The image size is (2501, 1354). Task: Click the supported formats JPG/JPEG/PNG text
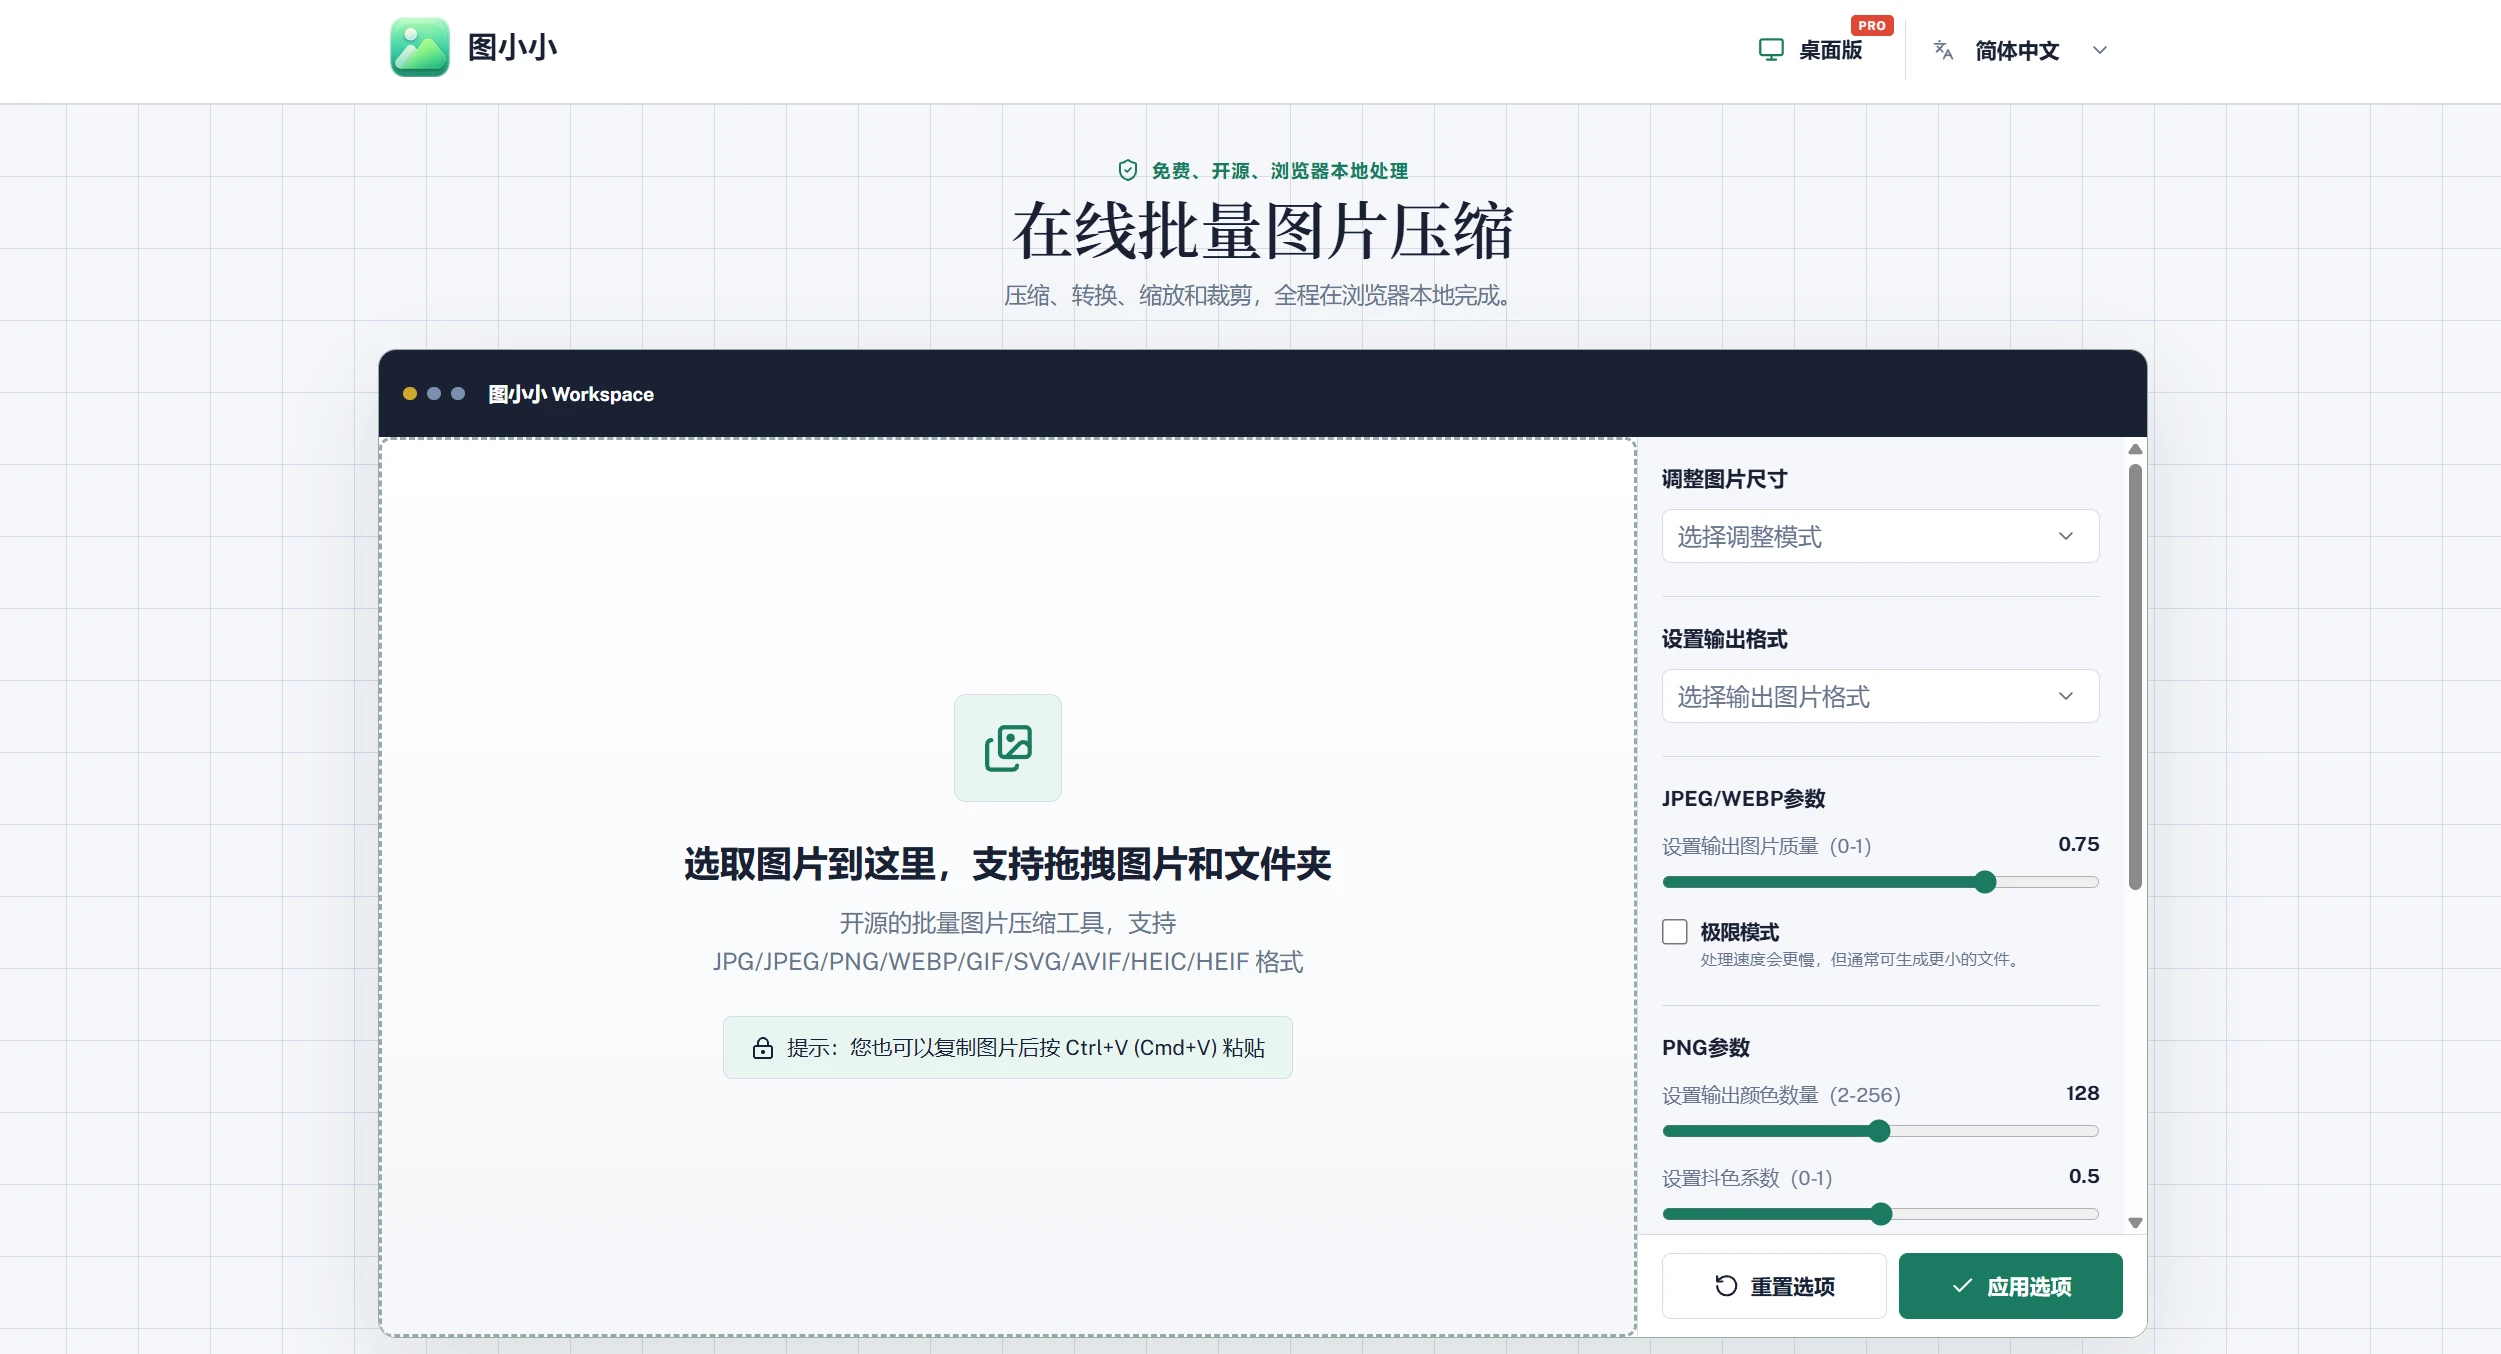point(1007,962)
